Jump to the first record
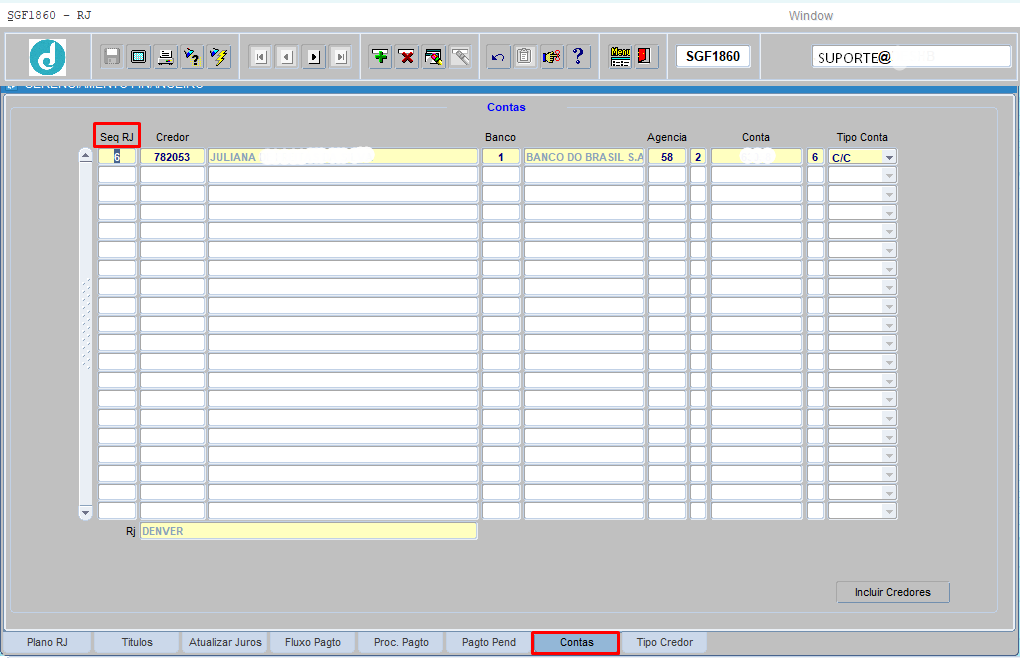The width and height of the screenshot is (1020, 658). [260, 57]
